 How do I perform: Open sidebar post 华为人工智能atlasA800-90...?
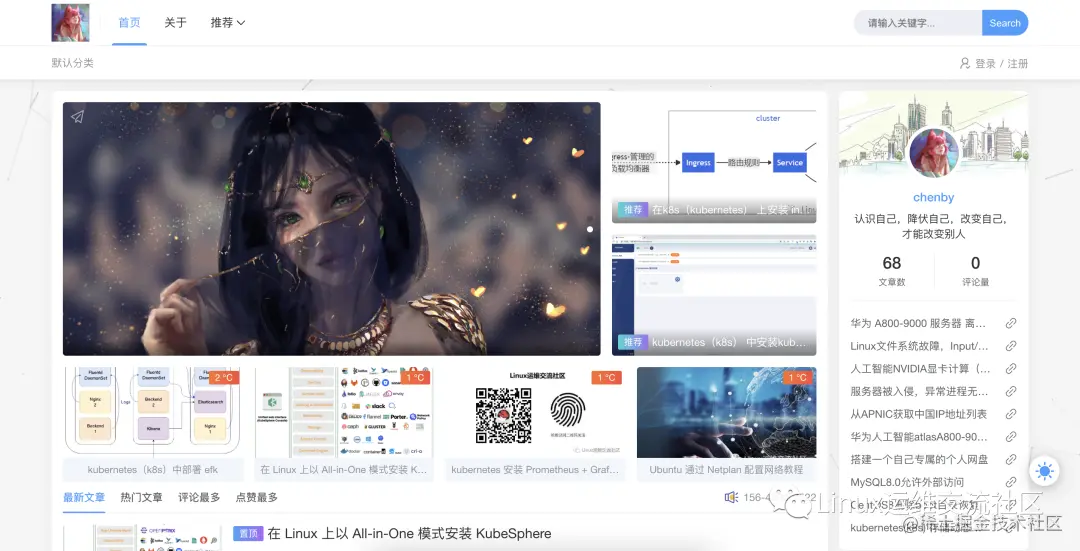pyautogui.click(x=919, y=437)
